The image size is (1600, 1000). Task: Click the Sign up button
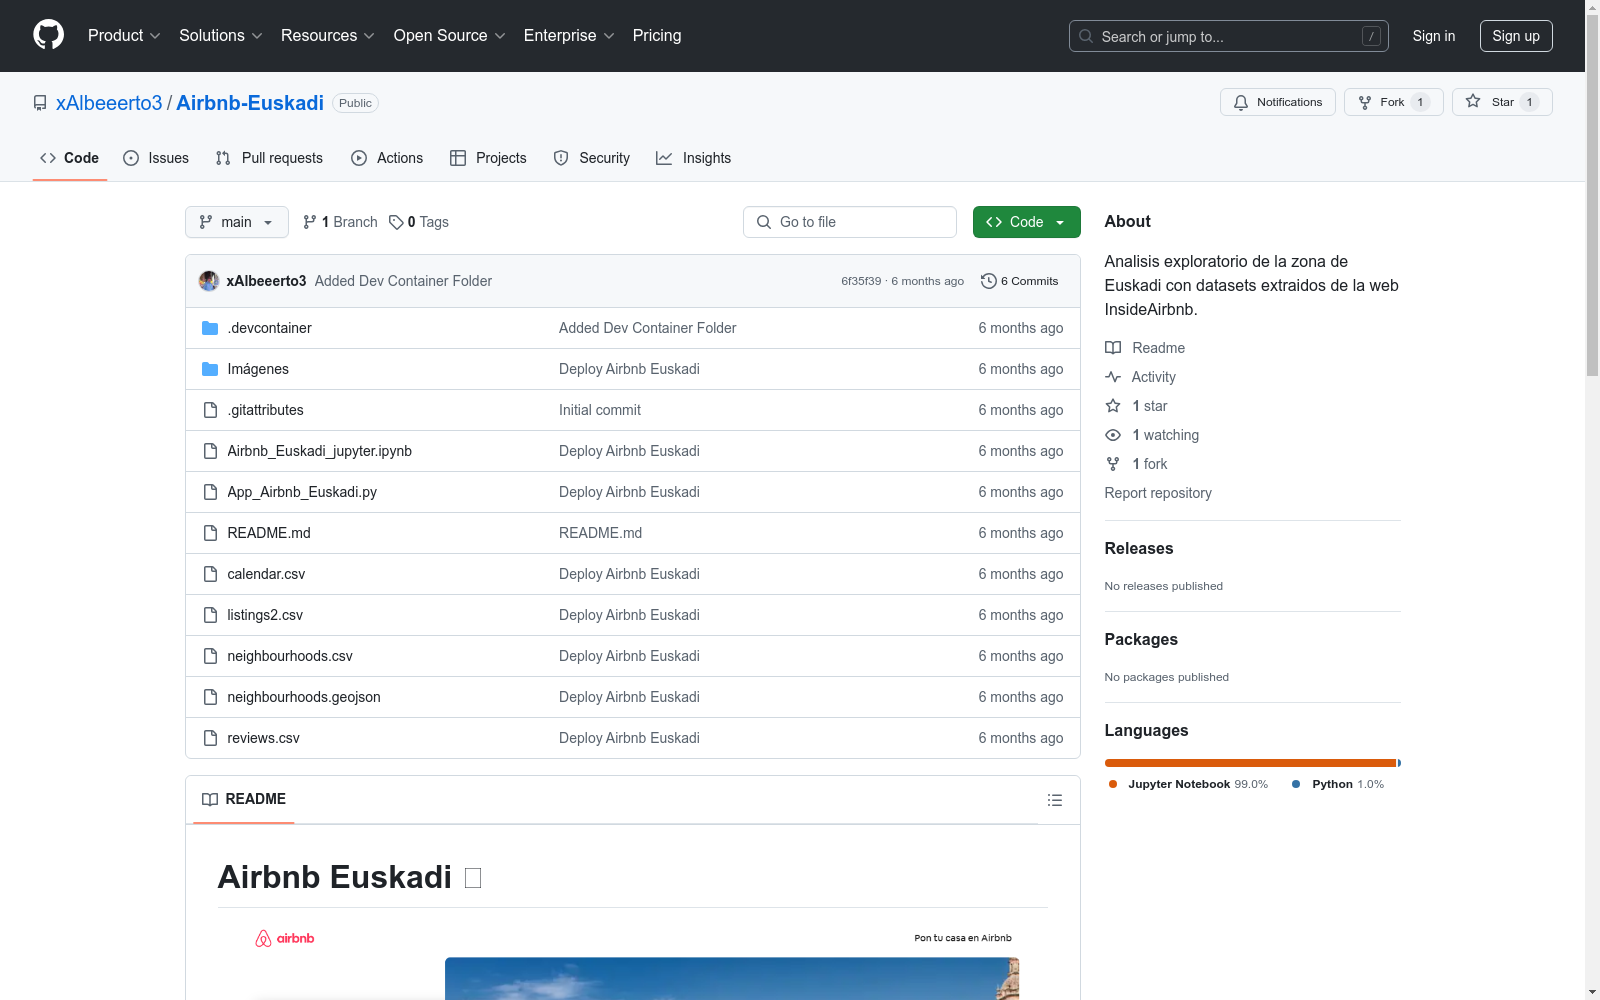[x=1516, y=36]
